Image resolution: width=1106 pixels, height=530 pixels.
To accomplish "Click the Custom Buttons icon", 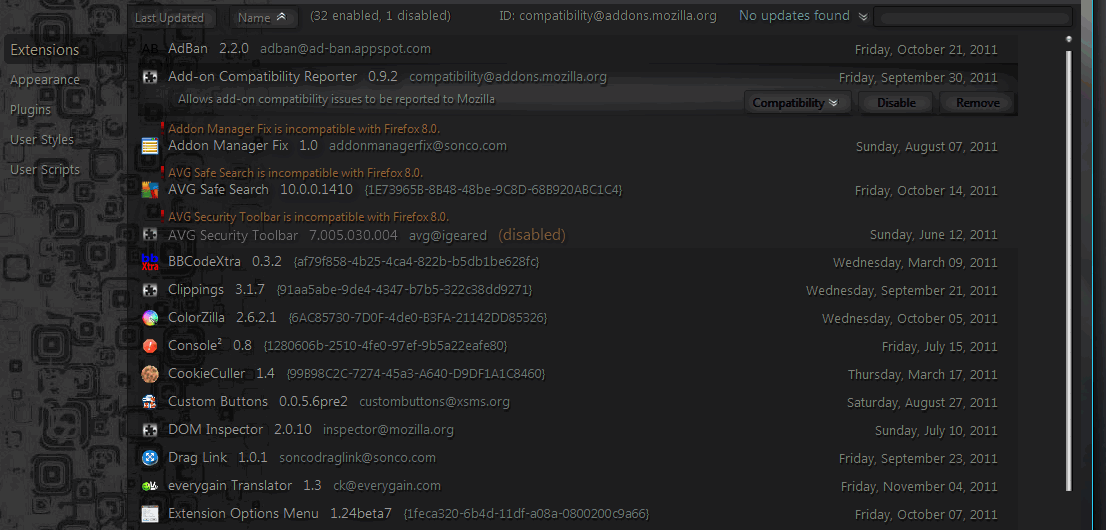I will [150, 402].
